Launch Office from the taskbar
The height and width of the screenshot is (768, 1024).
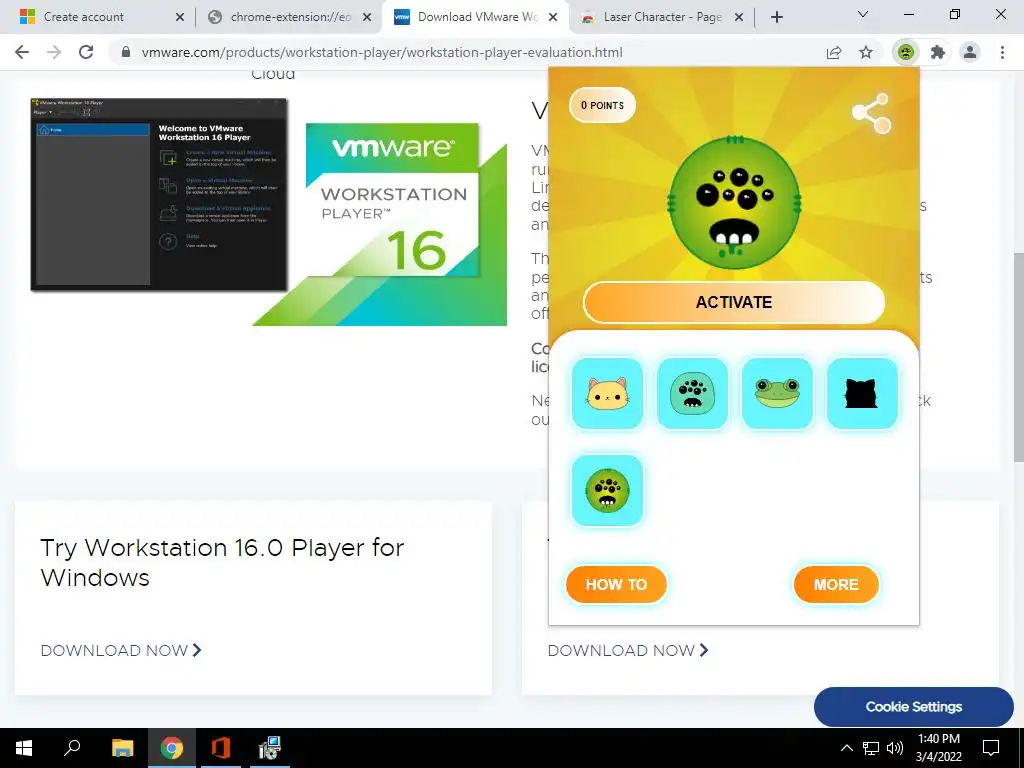pos(221,748)
